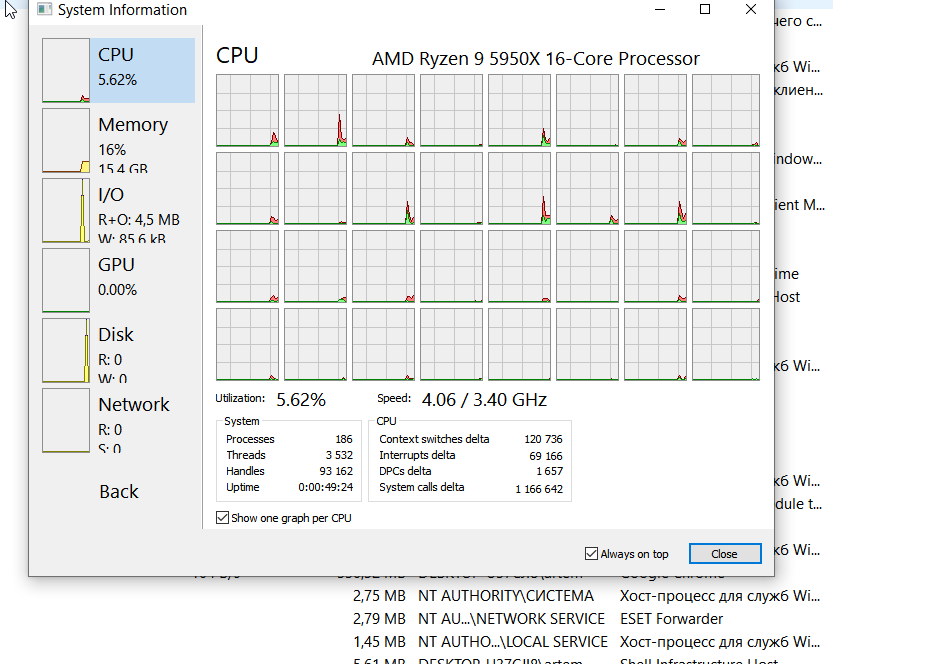The width and height of the screenshot is (945, 664).
Task: Click the System Information title bar icon
Action: tap(44, 9)
